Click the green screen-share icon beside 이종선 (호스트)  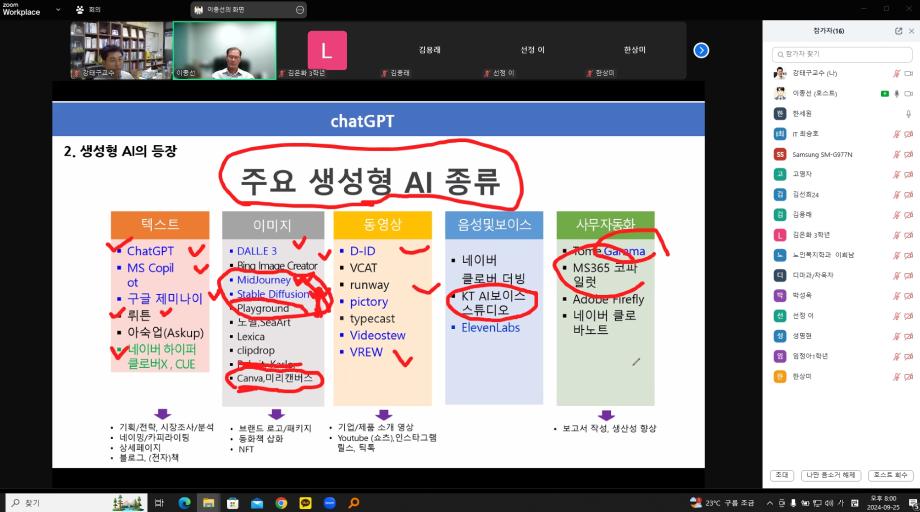click(x=885, y=93)
